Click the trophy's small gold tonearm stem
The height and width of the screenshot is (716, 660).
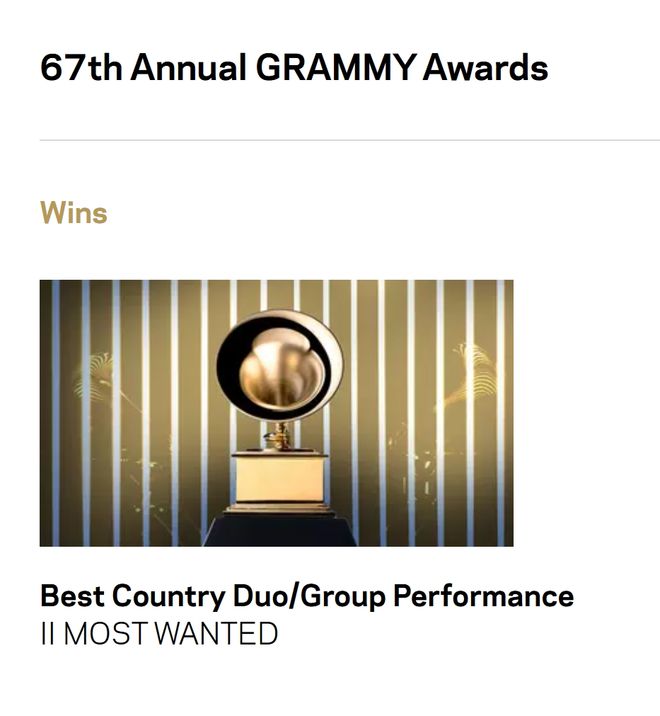click(x=279, y=436)
